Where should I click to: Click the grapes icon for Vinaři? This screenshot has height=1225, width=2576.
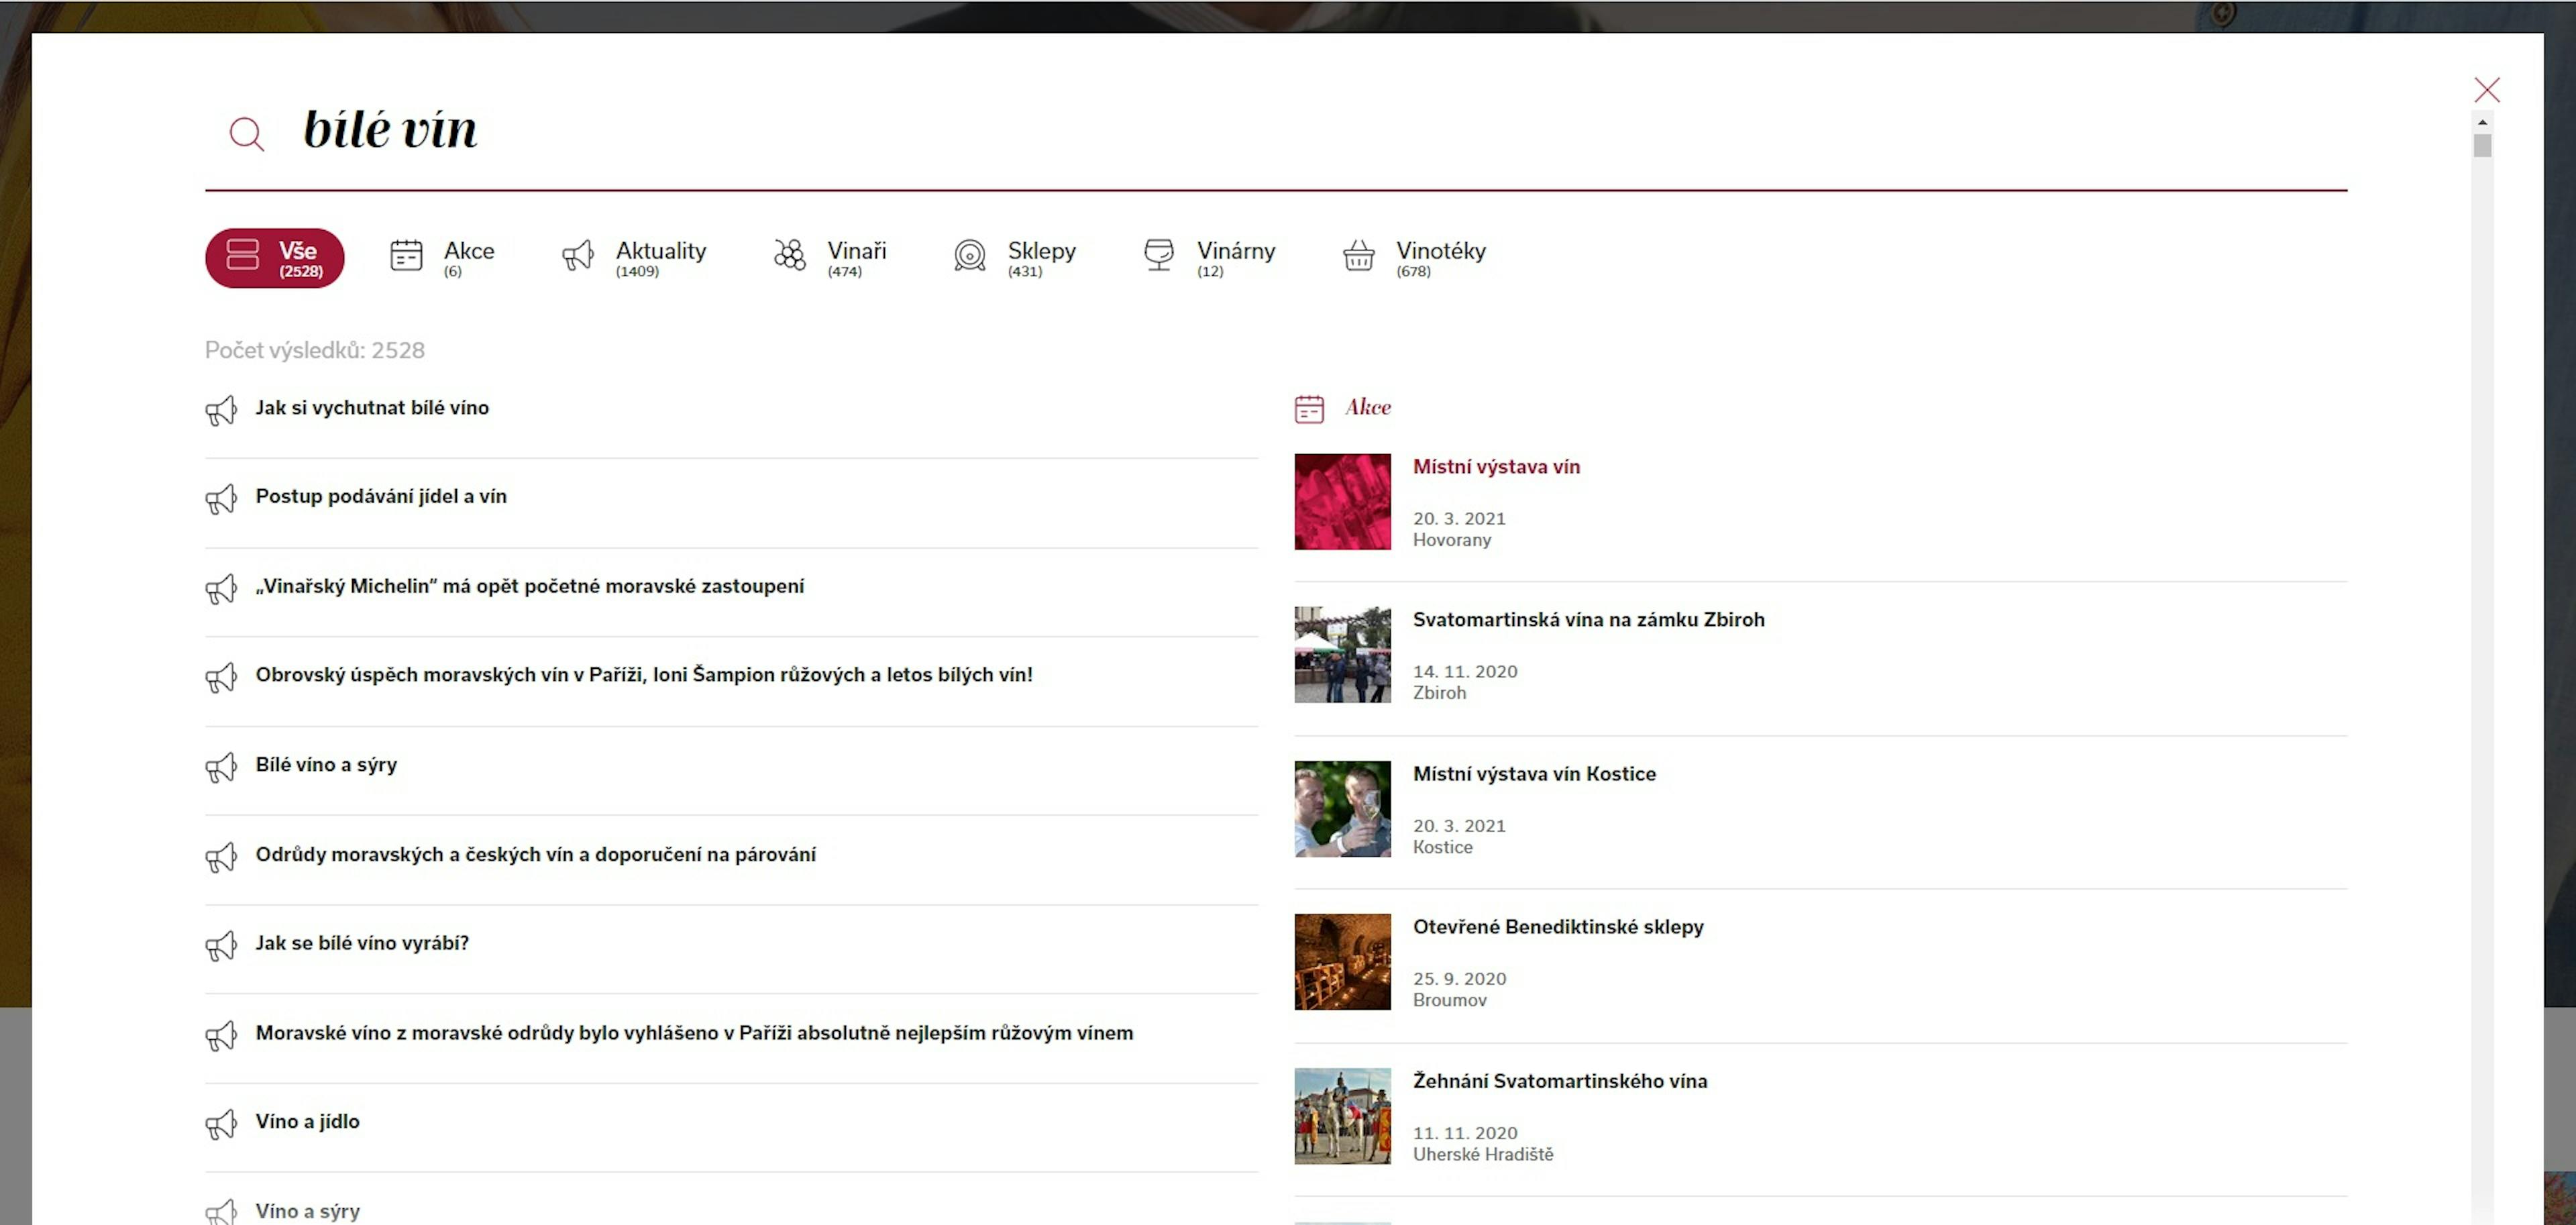click(x=790, y=255)
